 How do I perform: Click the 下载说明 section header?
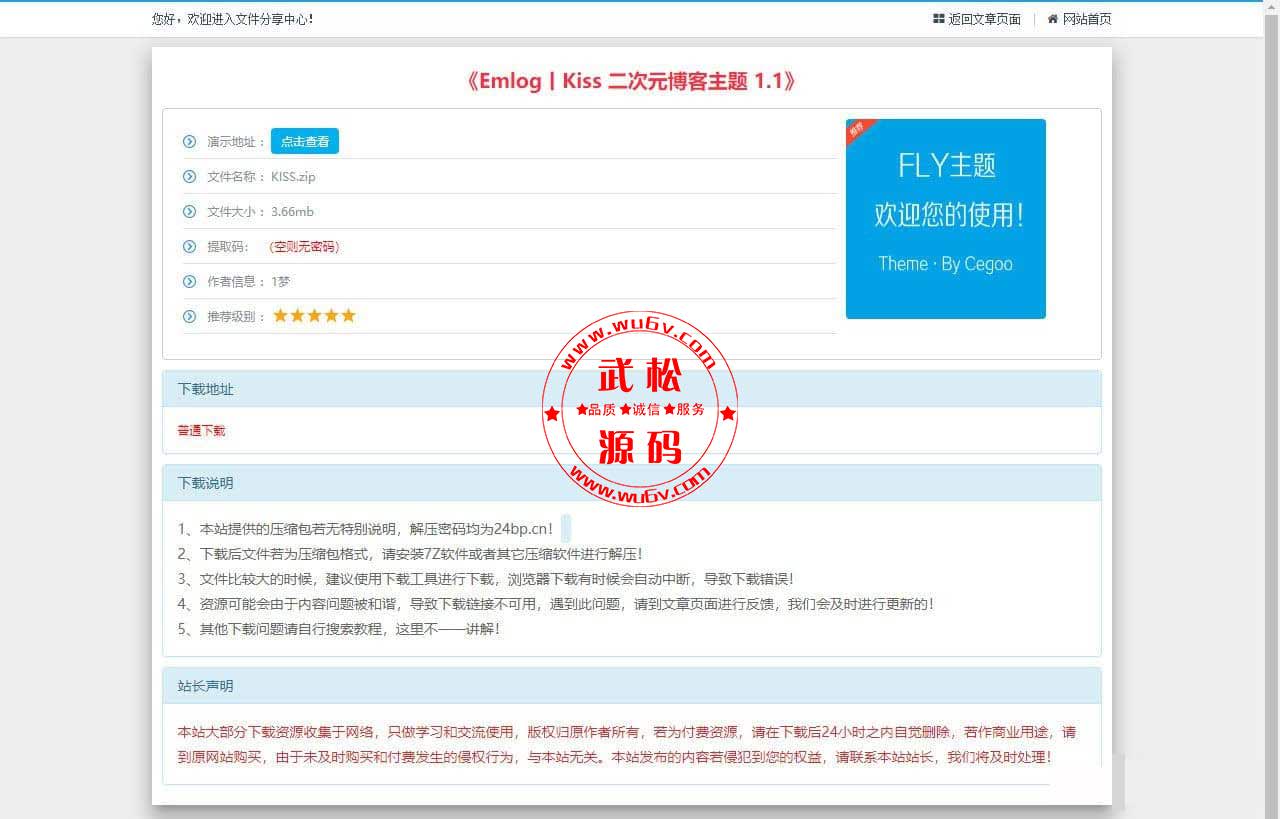[632, 483]
